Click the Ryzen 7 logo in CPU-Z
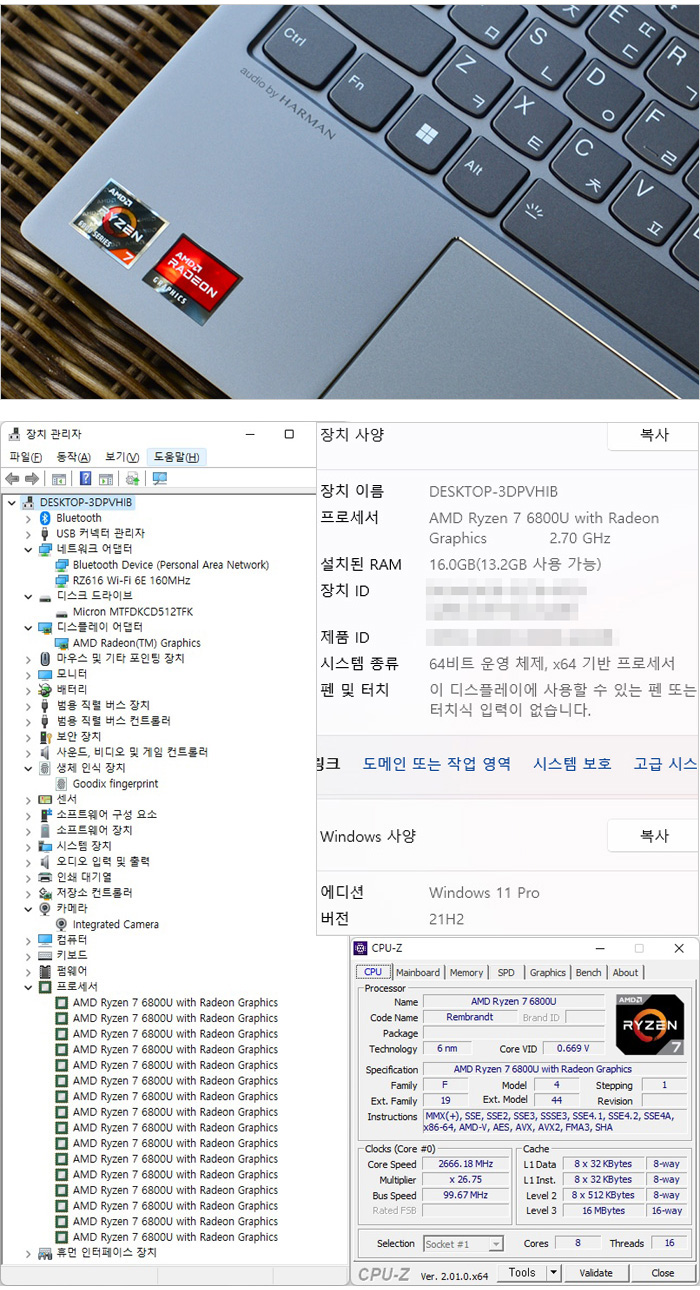Image resolution: width=700 pixels, height=1290 pixels. [x=650, y=1024]
